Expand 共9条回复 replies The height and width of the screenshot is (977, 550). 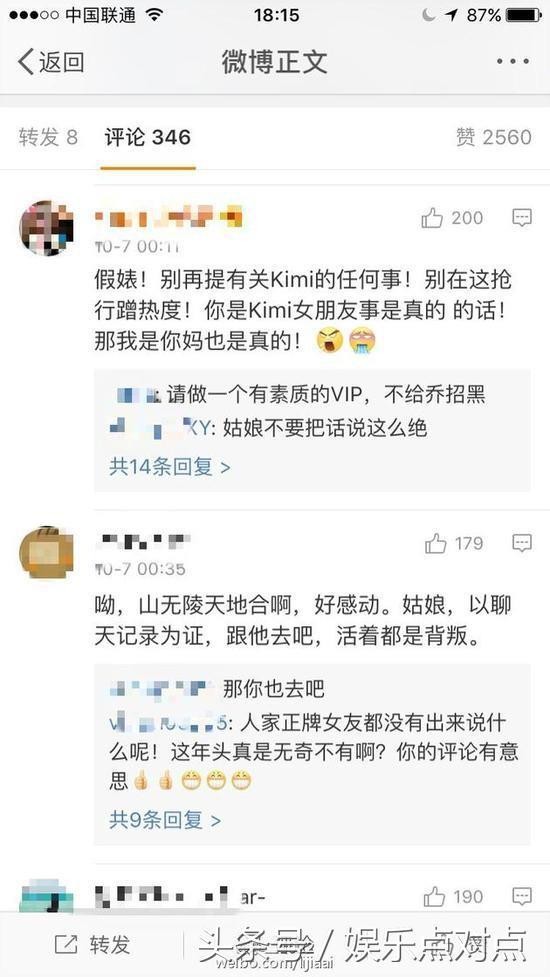[x=165, y=820]
